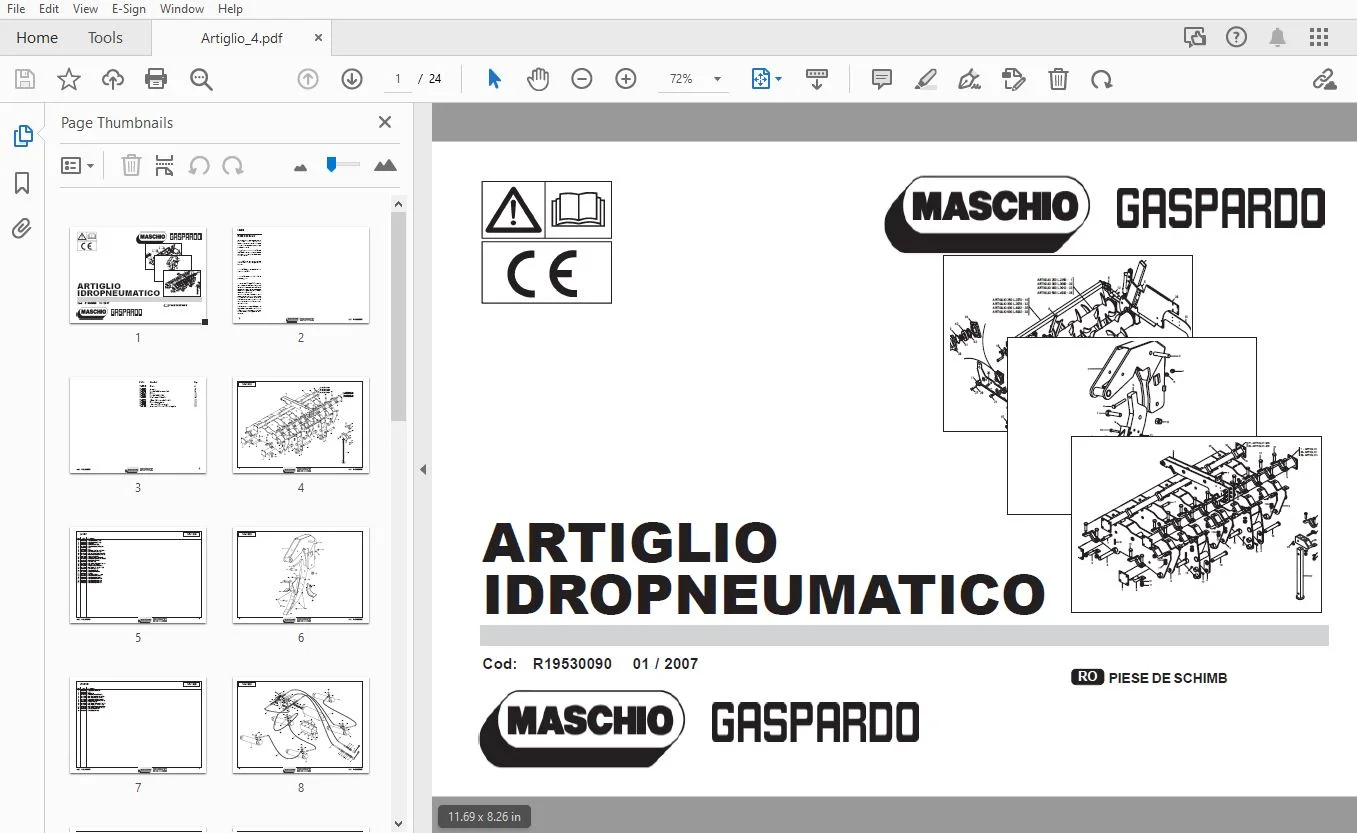1357x833 pixels.
Task: Open the Sign document pen tool
Action: point(969,79)
